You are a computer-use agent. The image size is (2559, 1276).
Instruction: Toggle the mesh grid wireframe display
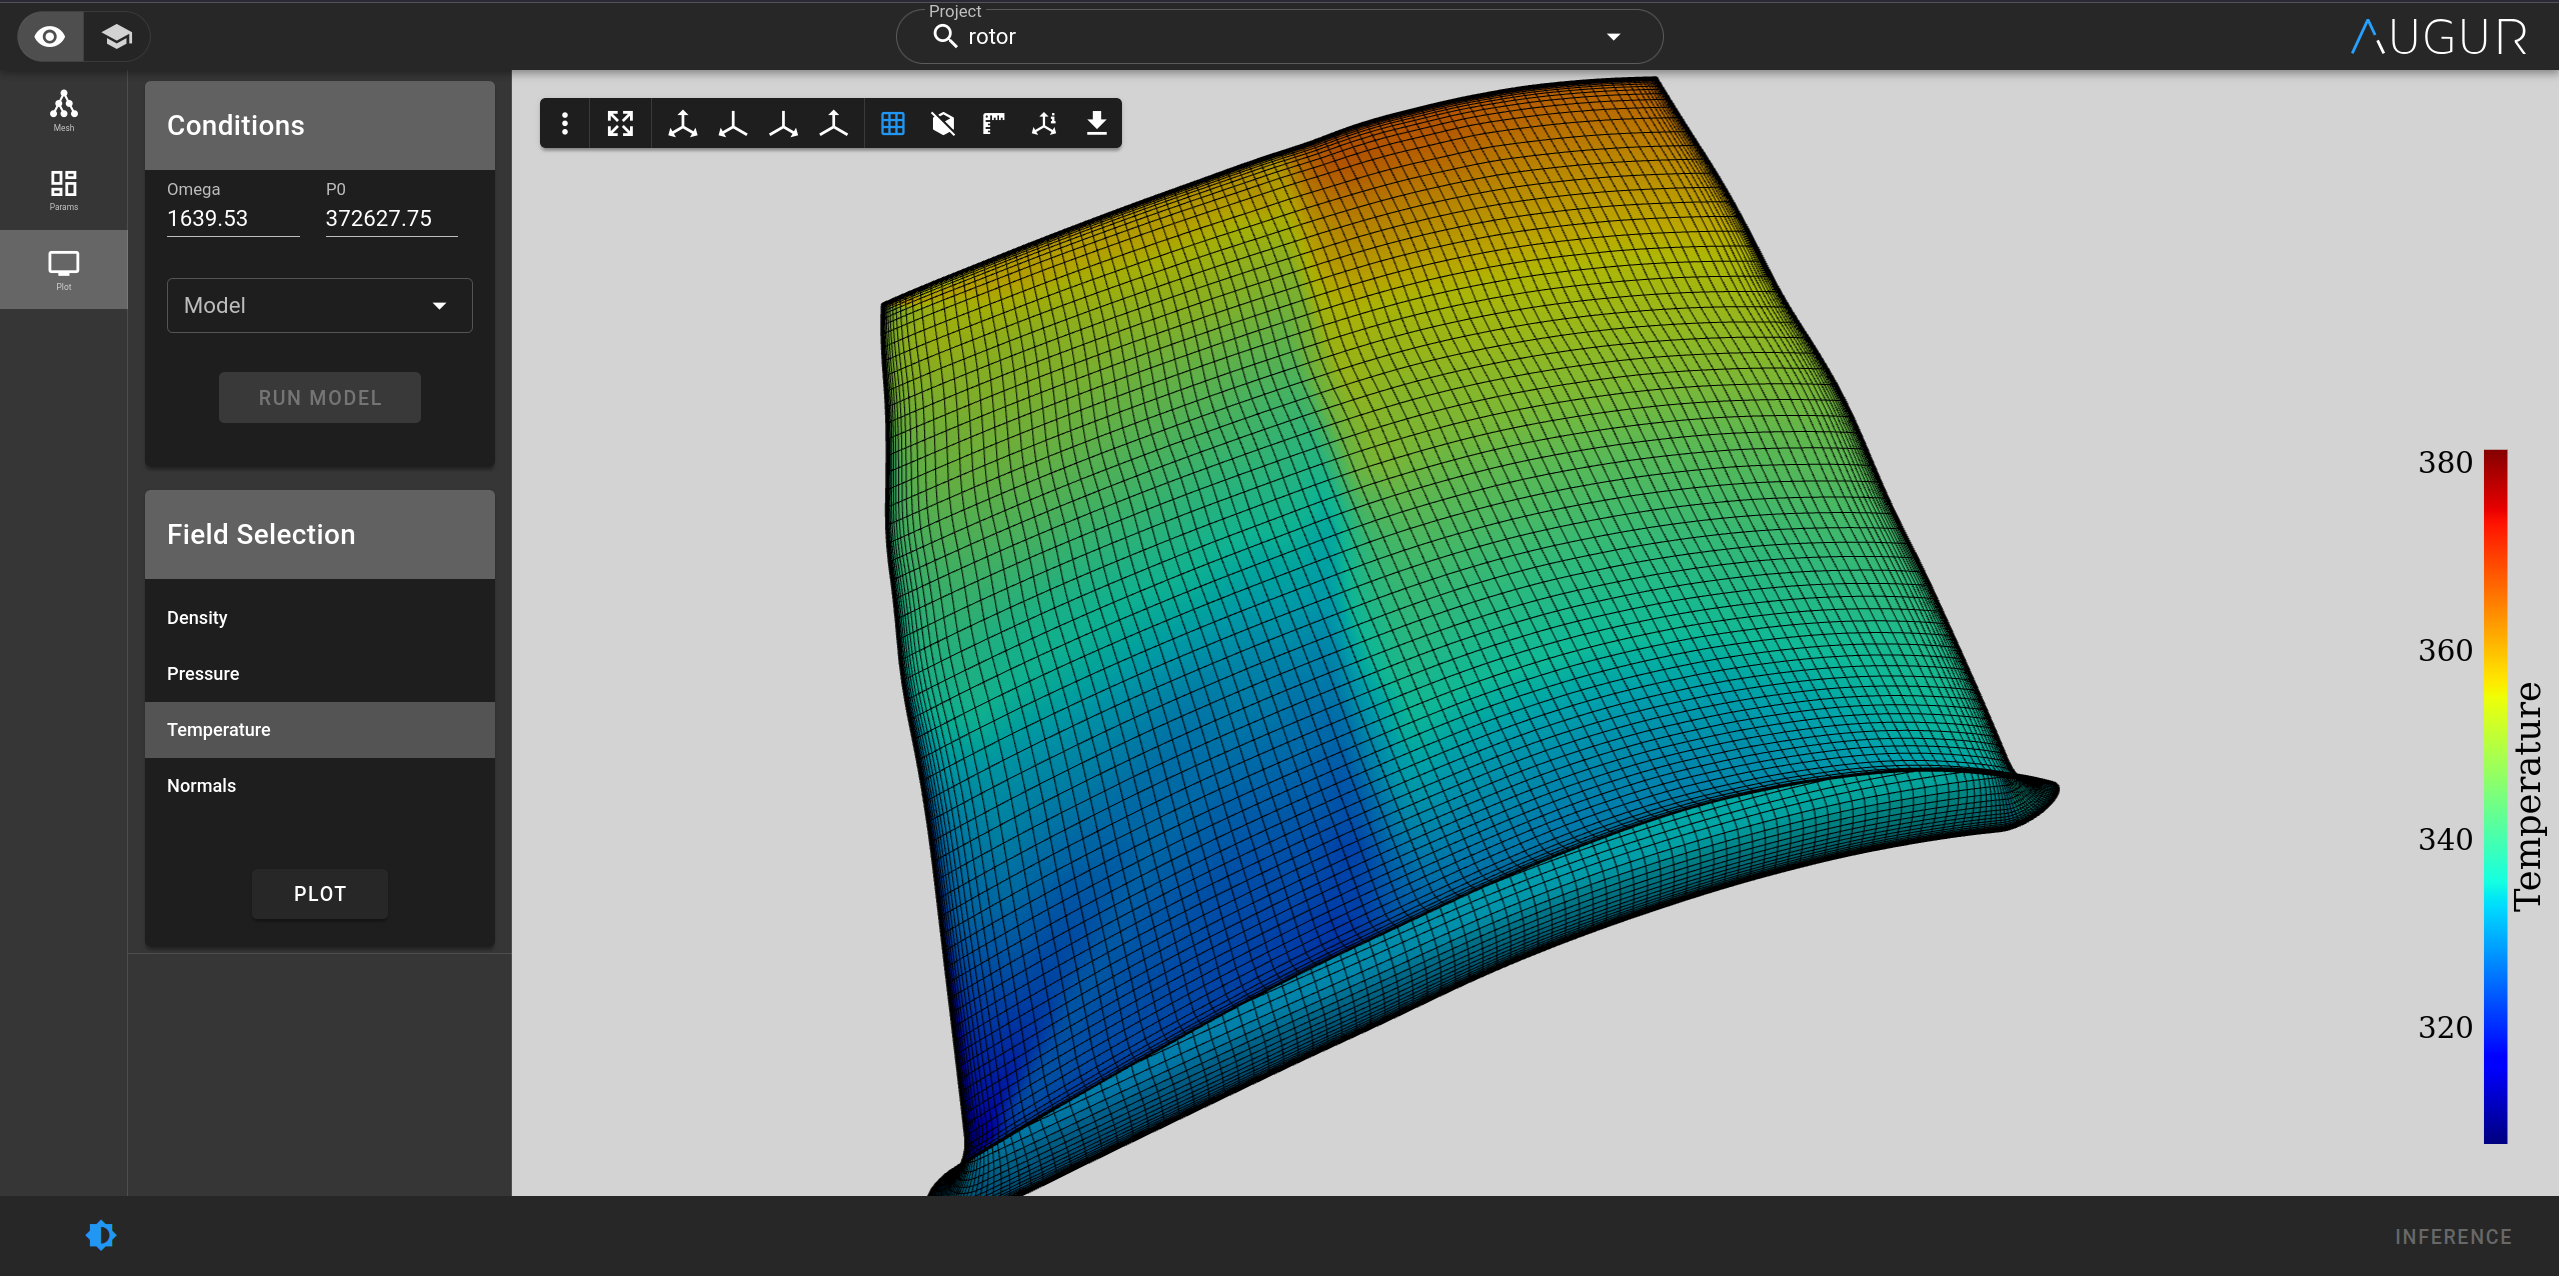tap(892, 123)
